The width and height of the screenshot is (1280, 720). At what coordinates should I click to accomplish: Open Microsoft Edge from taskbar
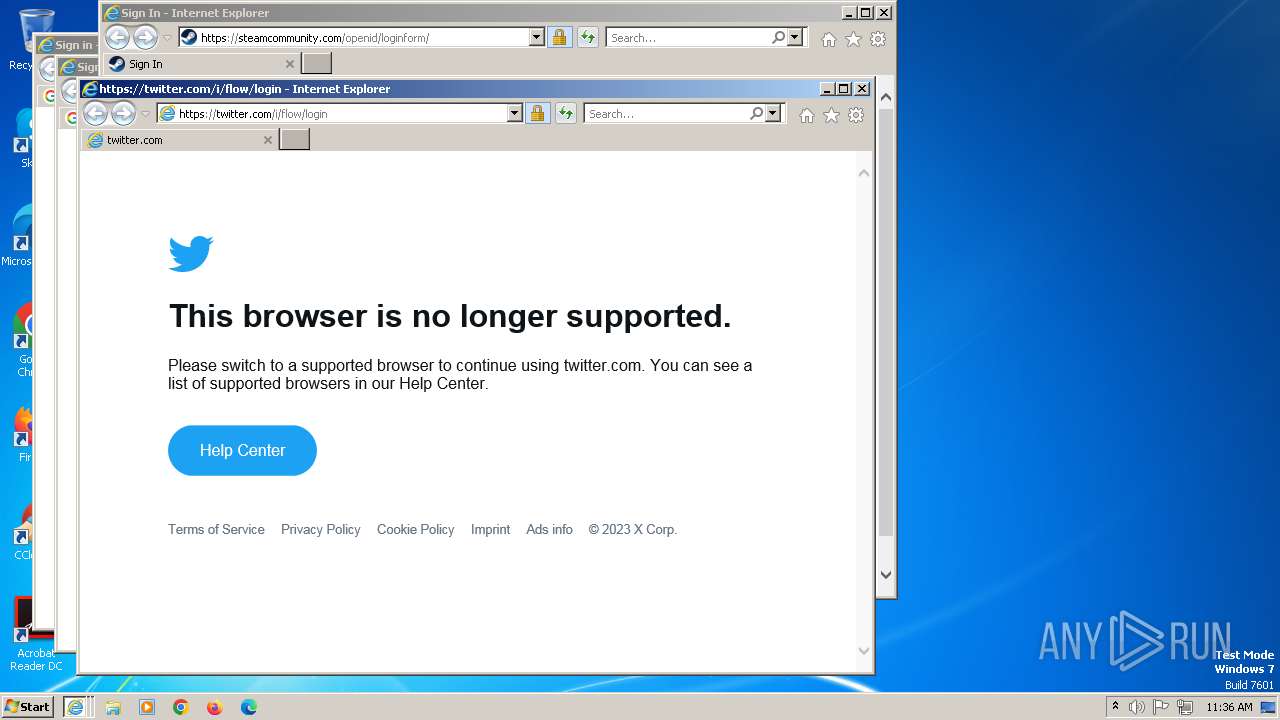coord(249,707)
